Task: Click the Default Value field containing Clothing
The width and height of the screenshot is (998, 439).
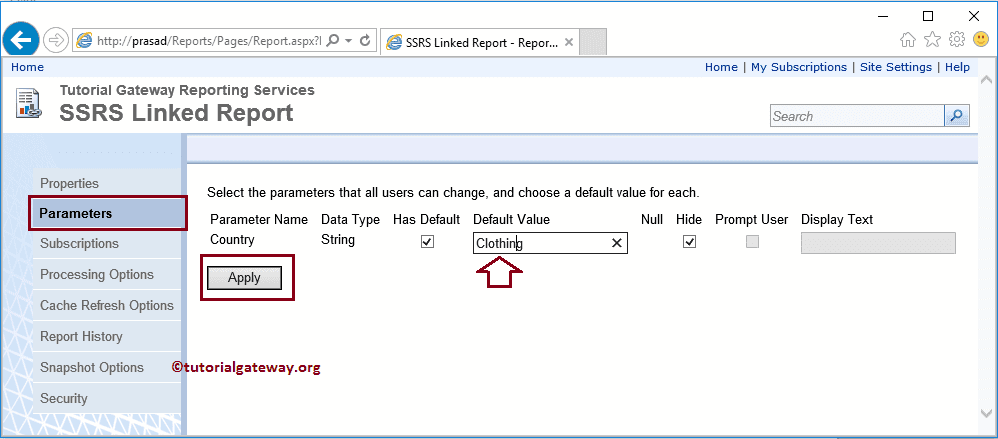Action: (551, 243)
